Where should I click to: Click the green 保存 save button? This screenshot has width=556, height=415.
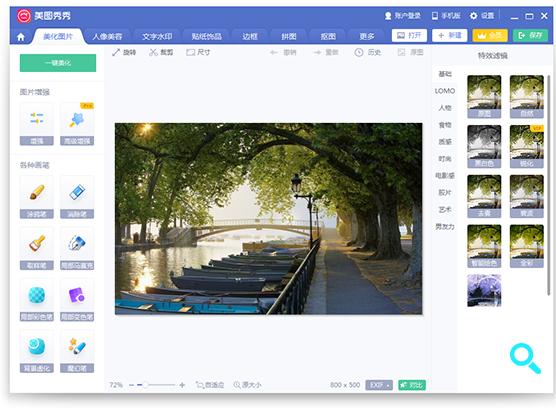tap(530, 35)
